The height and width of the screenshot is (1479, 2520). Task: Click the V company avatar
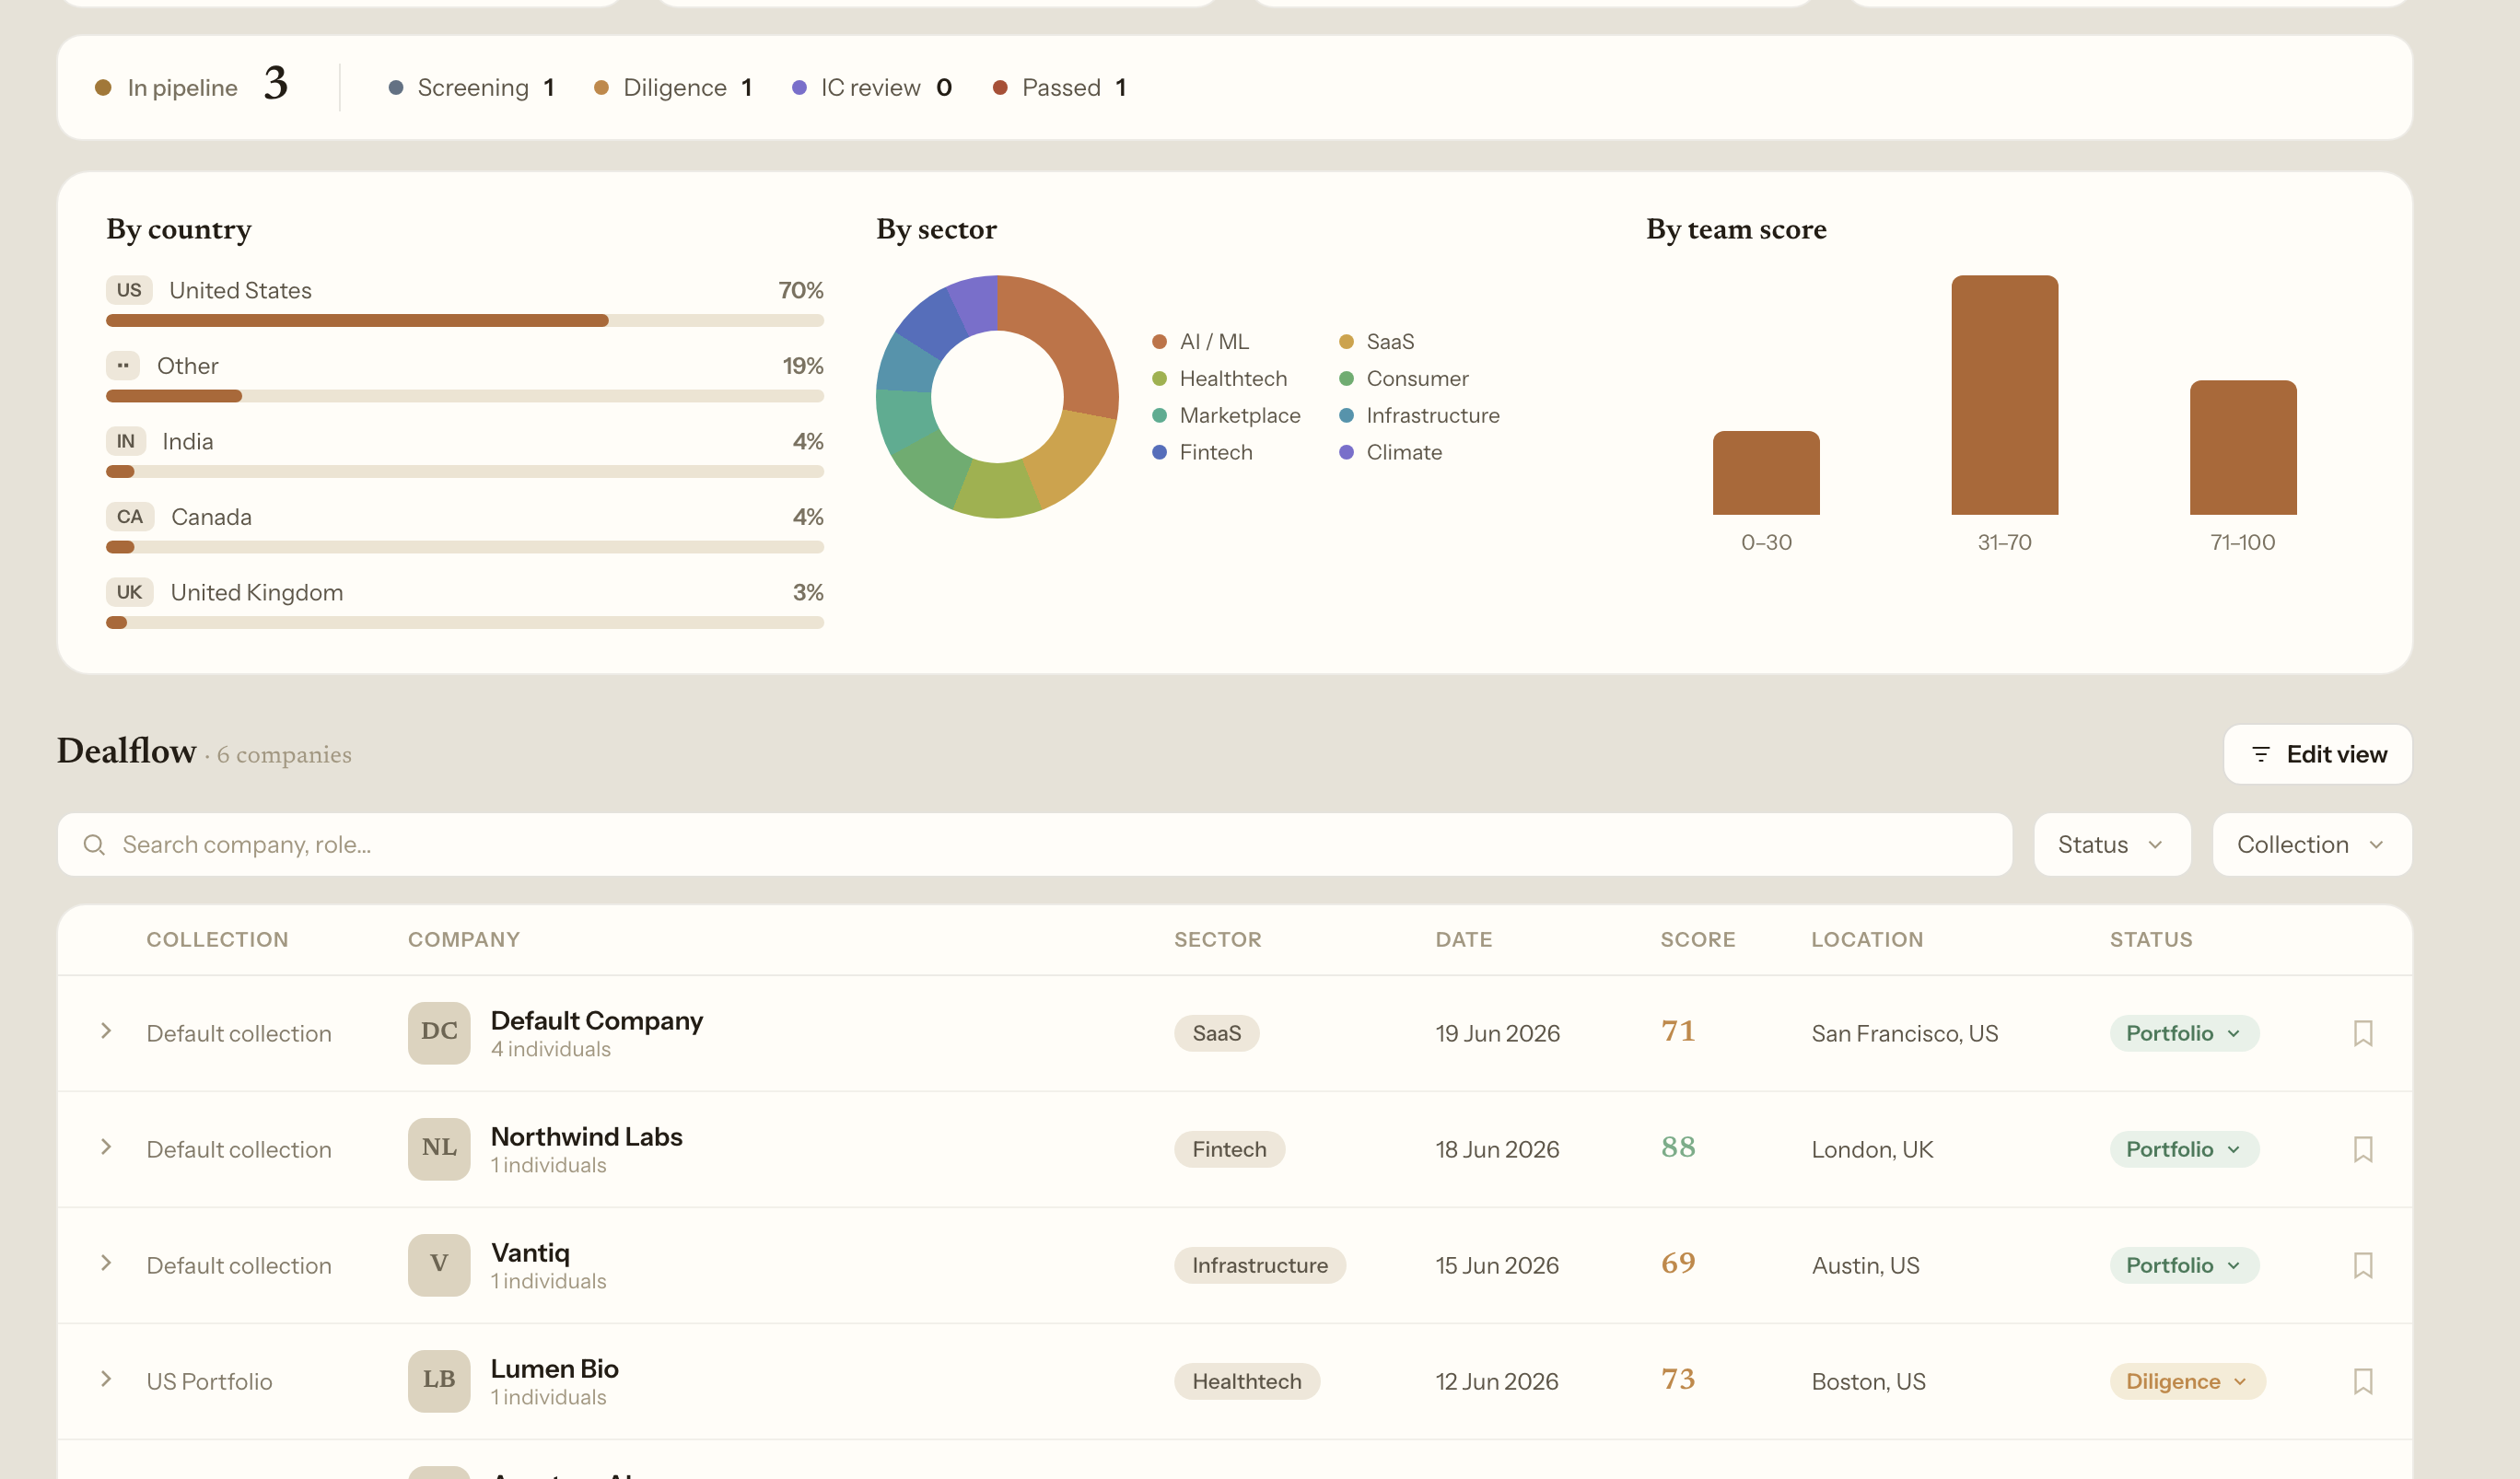(439, 1265)
